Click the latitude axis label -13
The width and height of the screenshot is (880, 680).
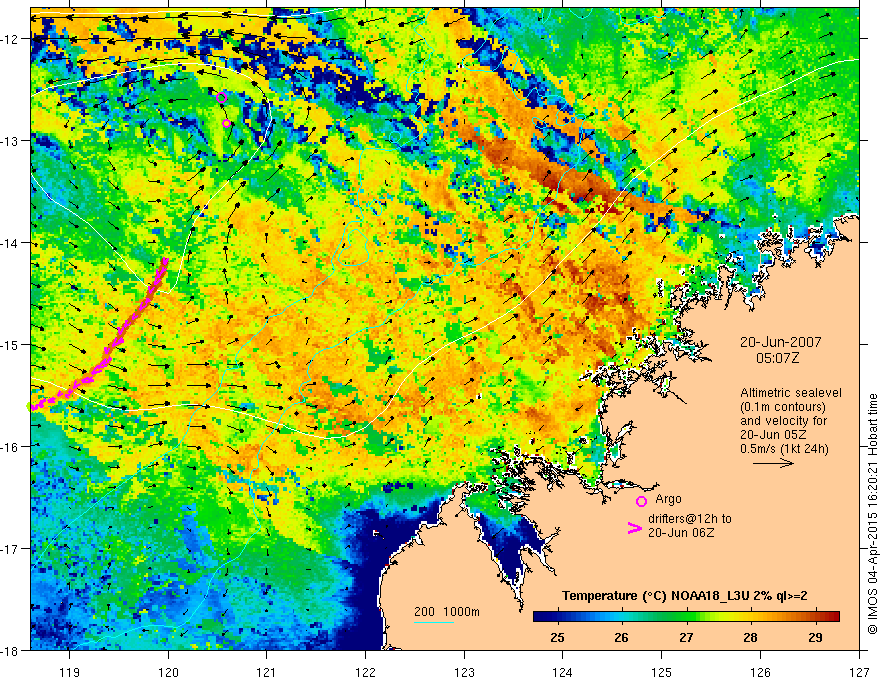click(x=10, y=140)
